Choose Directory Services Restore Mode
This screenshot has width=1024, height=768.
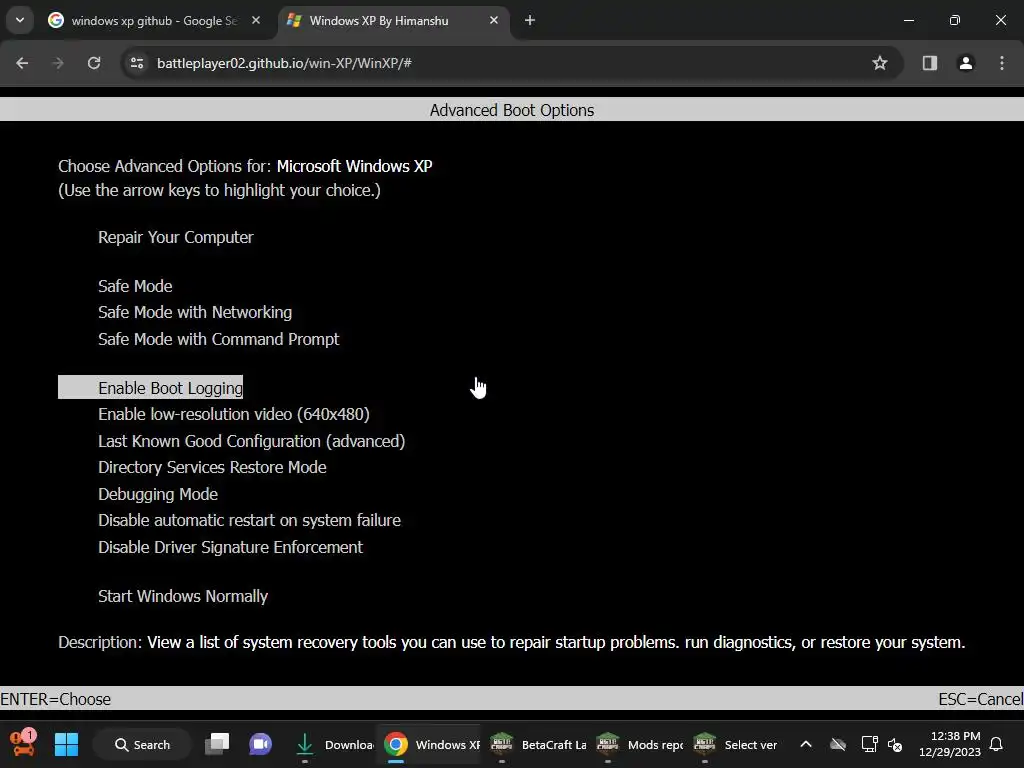pyautogui.click(x=212, y=467)
